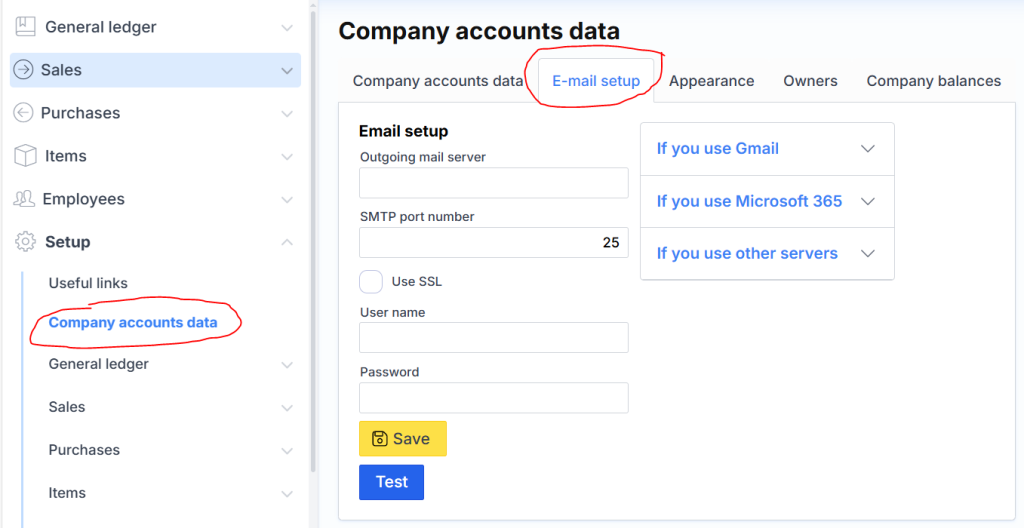
Task: Open the Owners tab
Action: 810,81
